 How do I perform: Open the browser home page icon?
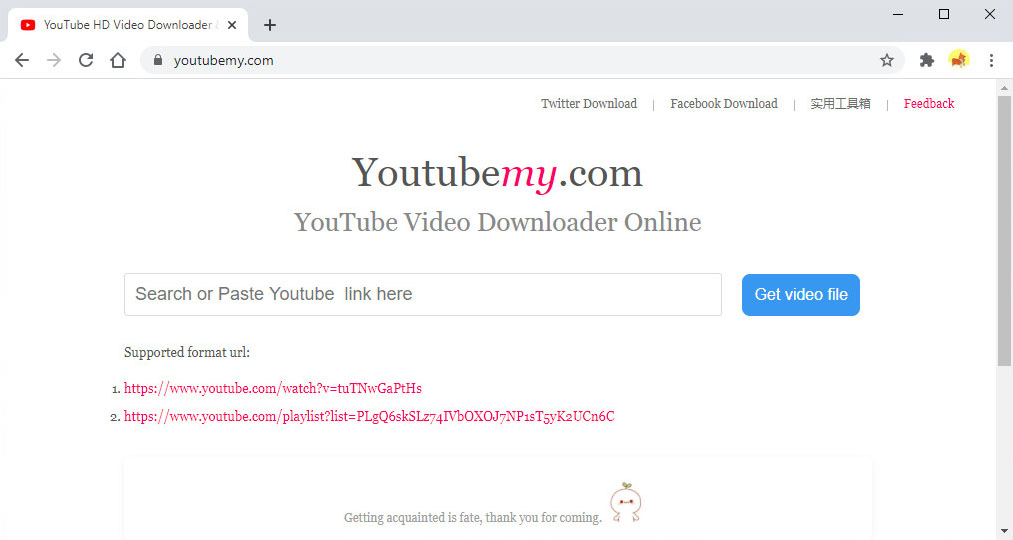coord(118,60)
